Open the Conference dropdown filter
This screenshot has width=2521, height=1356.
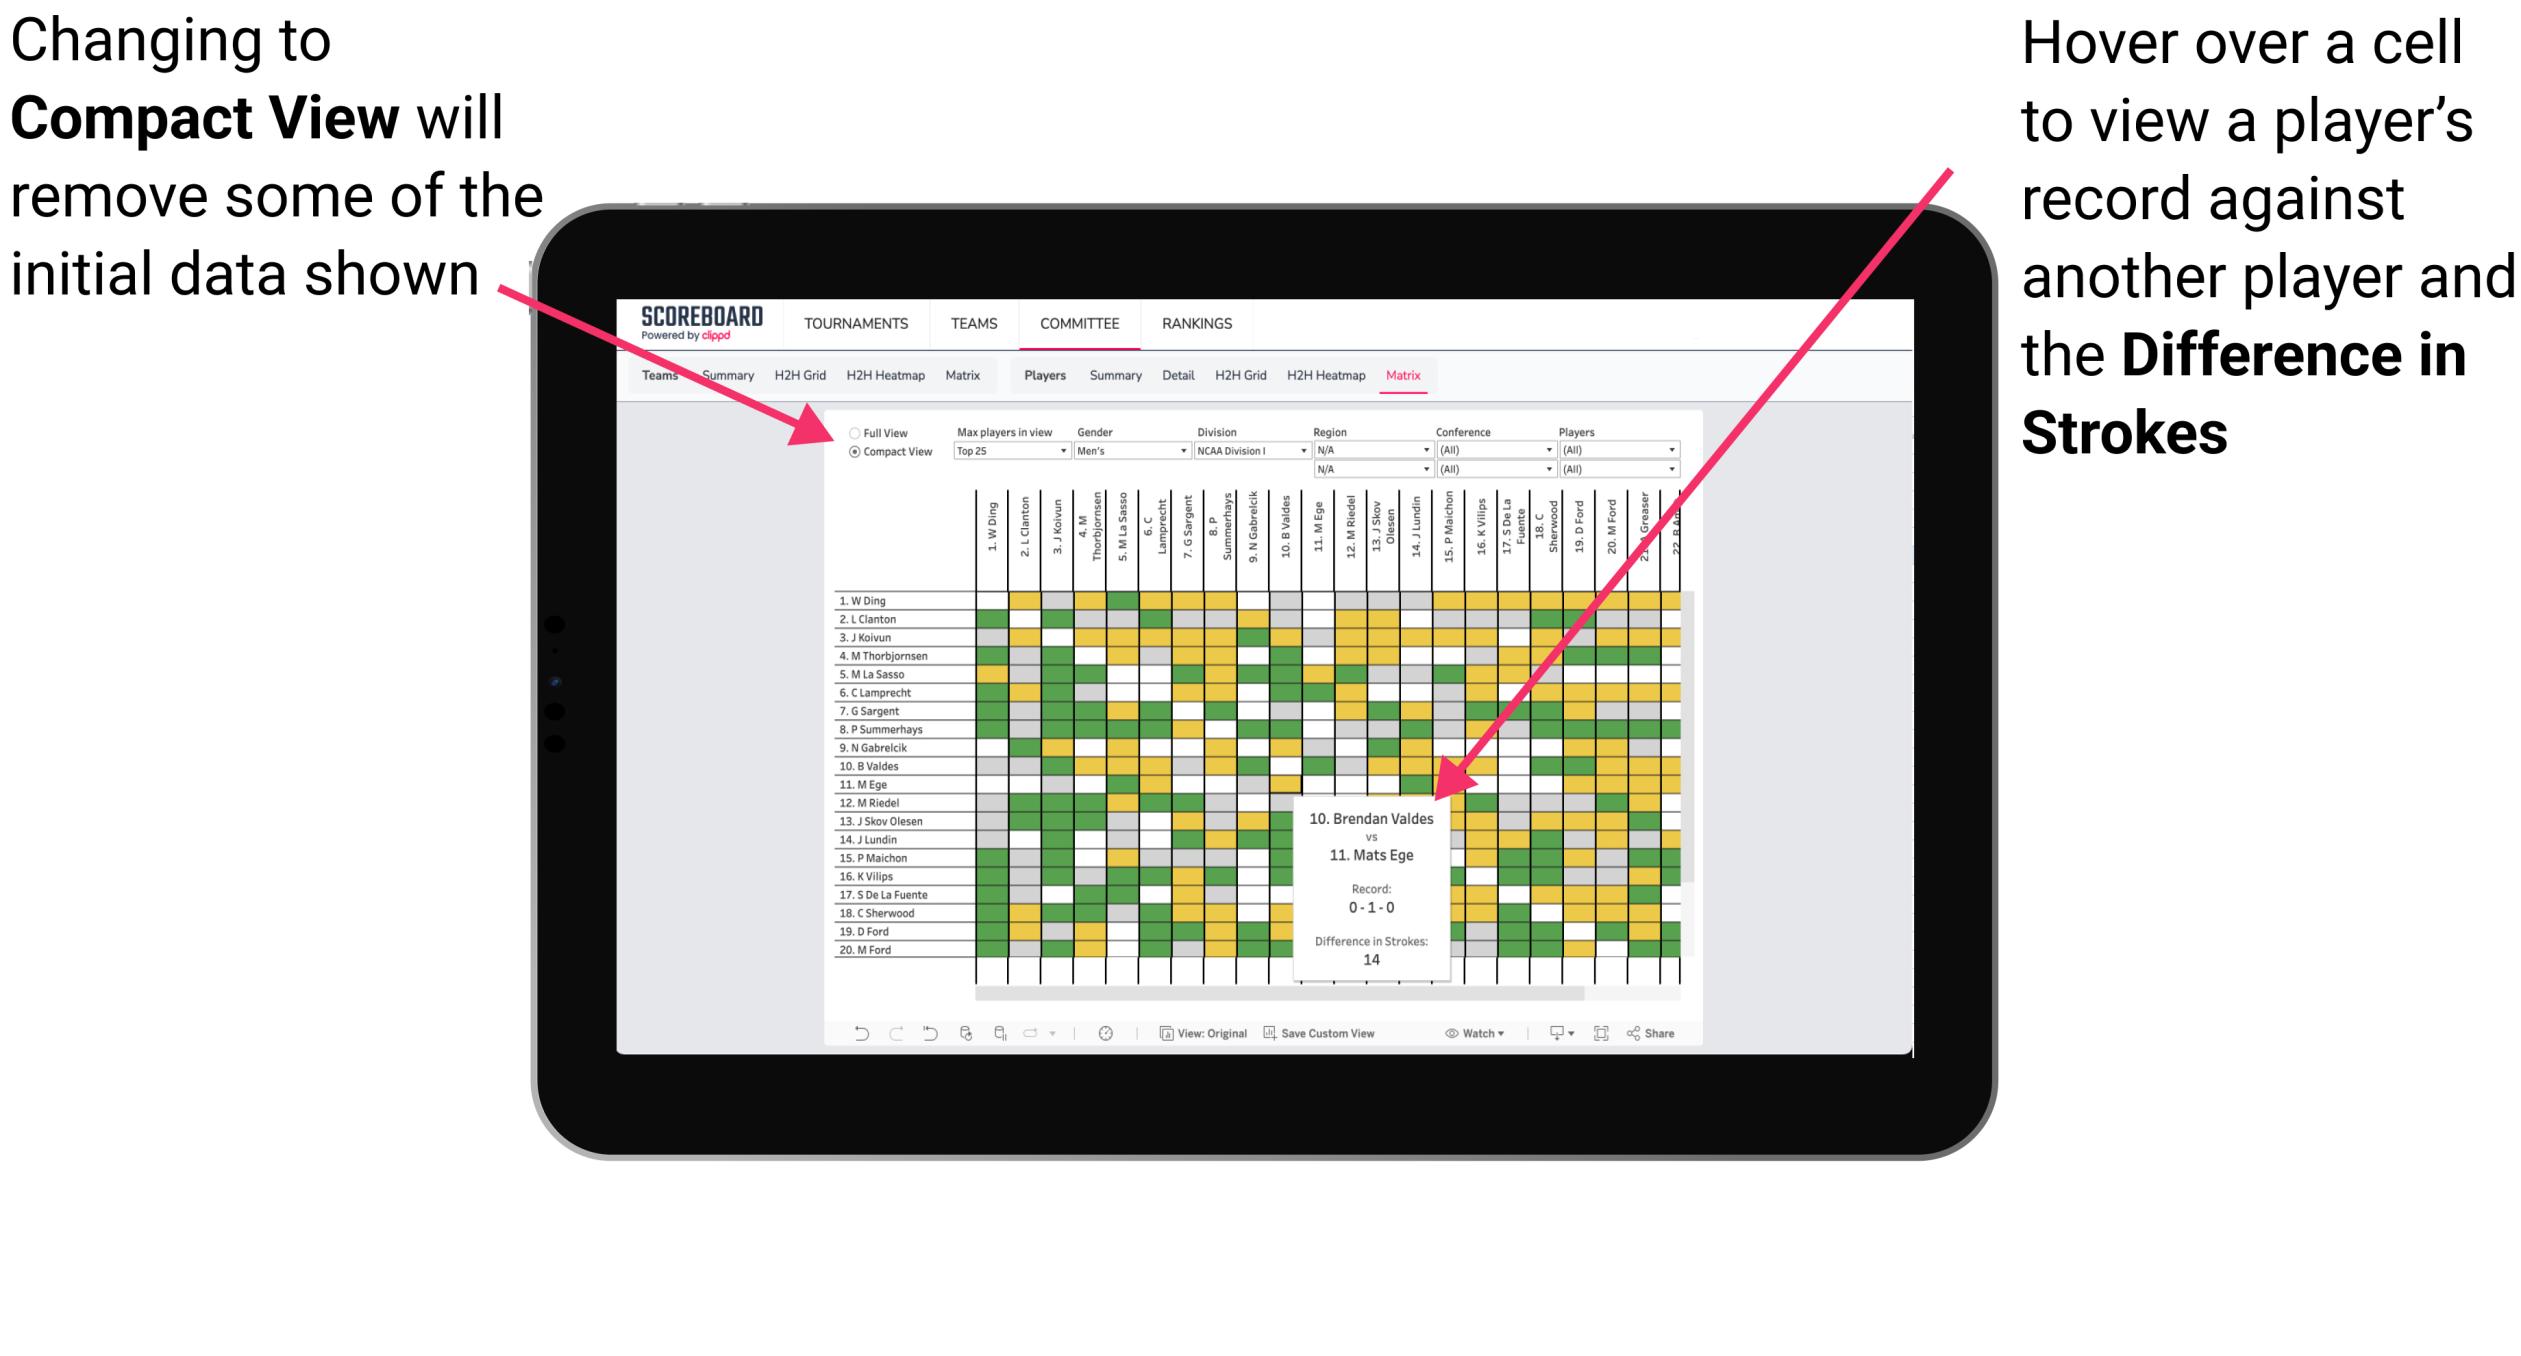tap(1496, 451)
